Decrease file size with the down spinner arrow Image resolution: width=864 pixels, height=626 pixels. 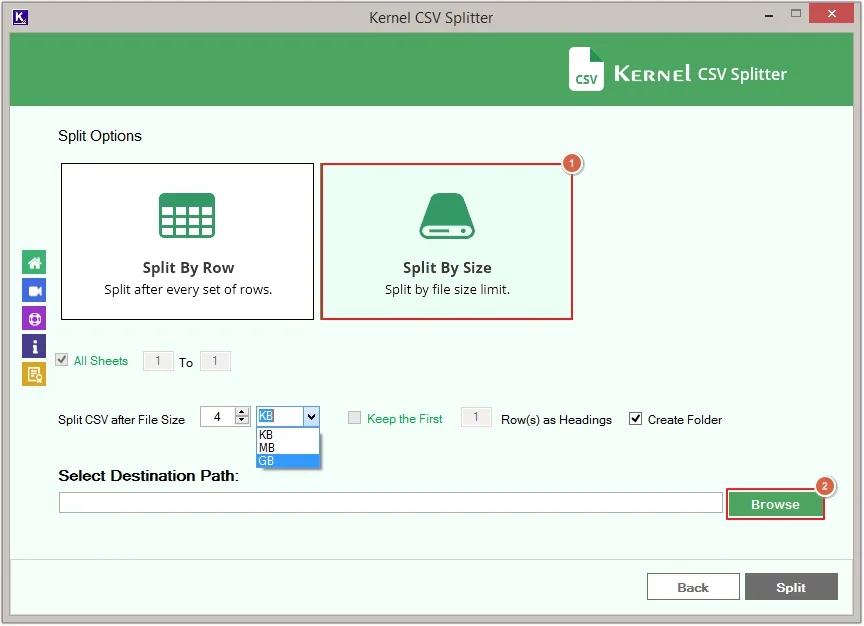(242, 421)
